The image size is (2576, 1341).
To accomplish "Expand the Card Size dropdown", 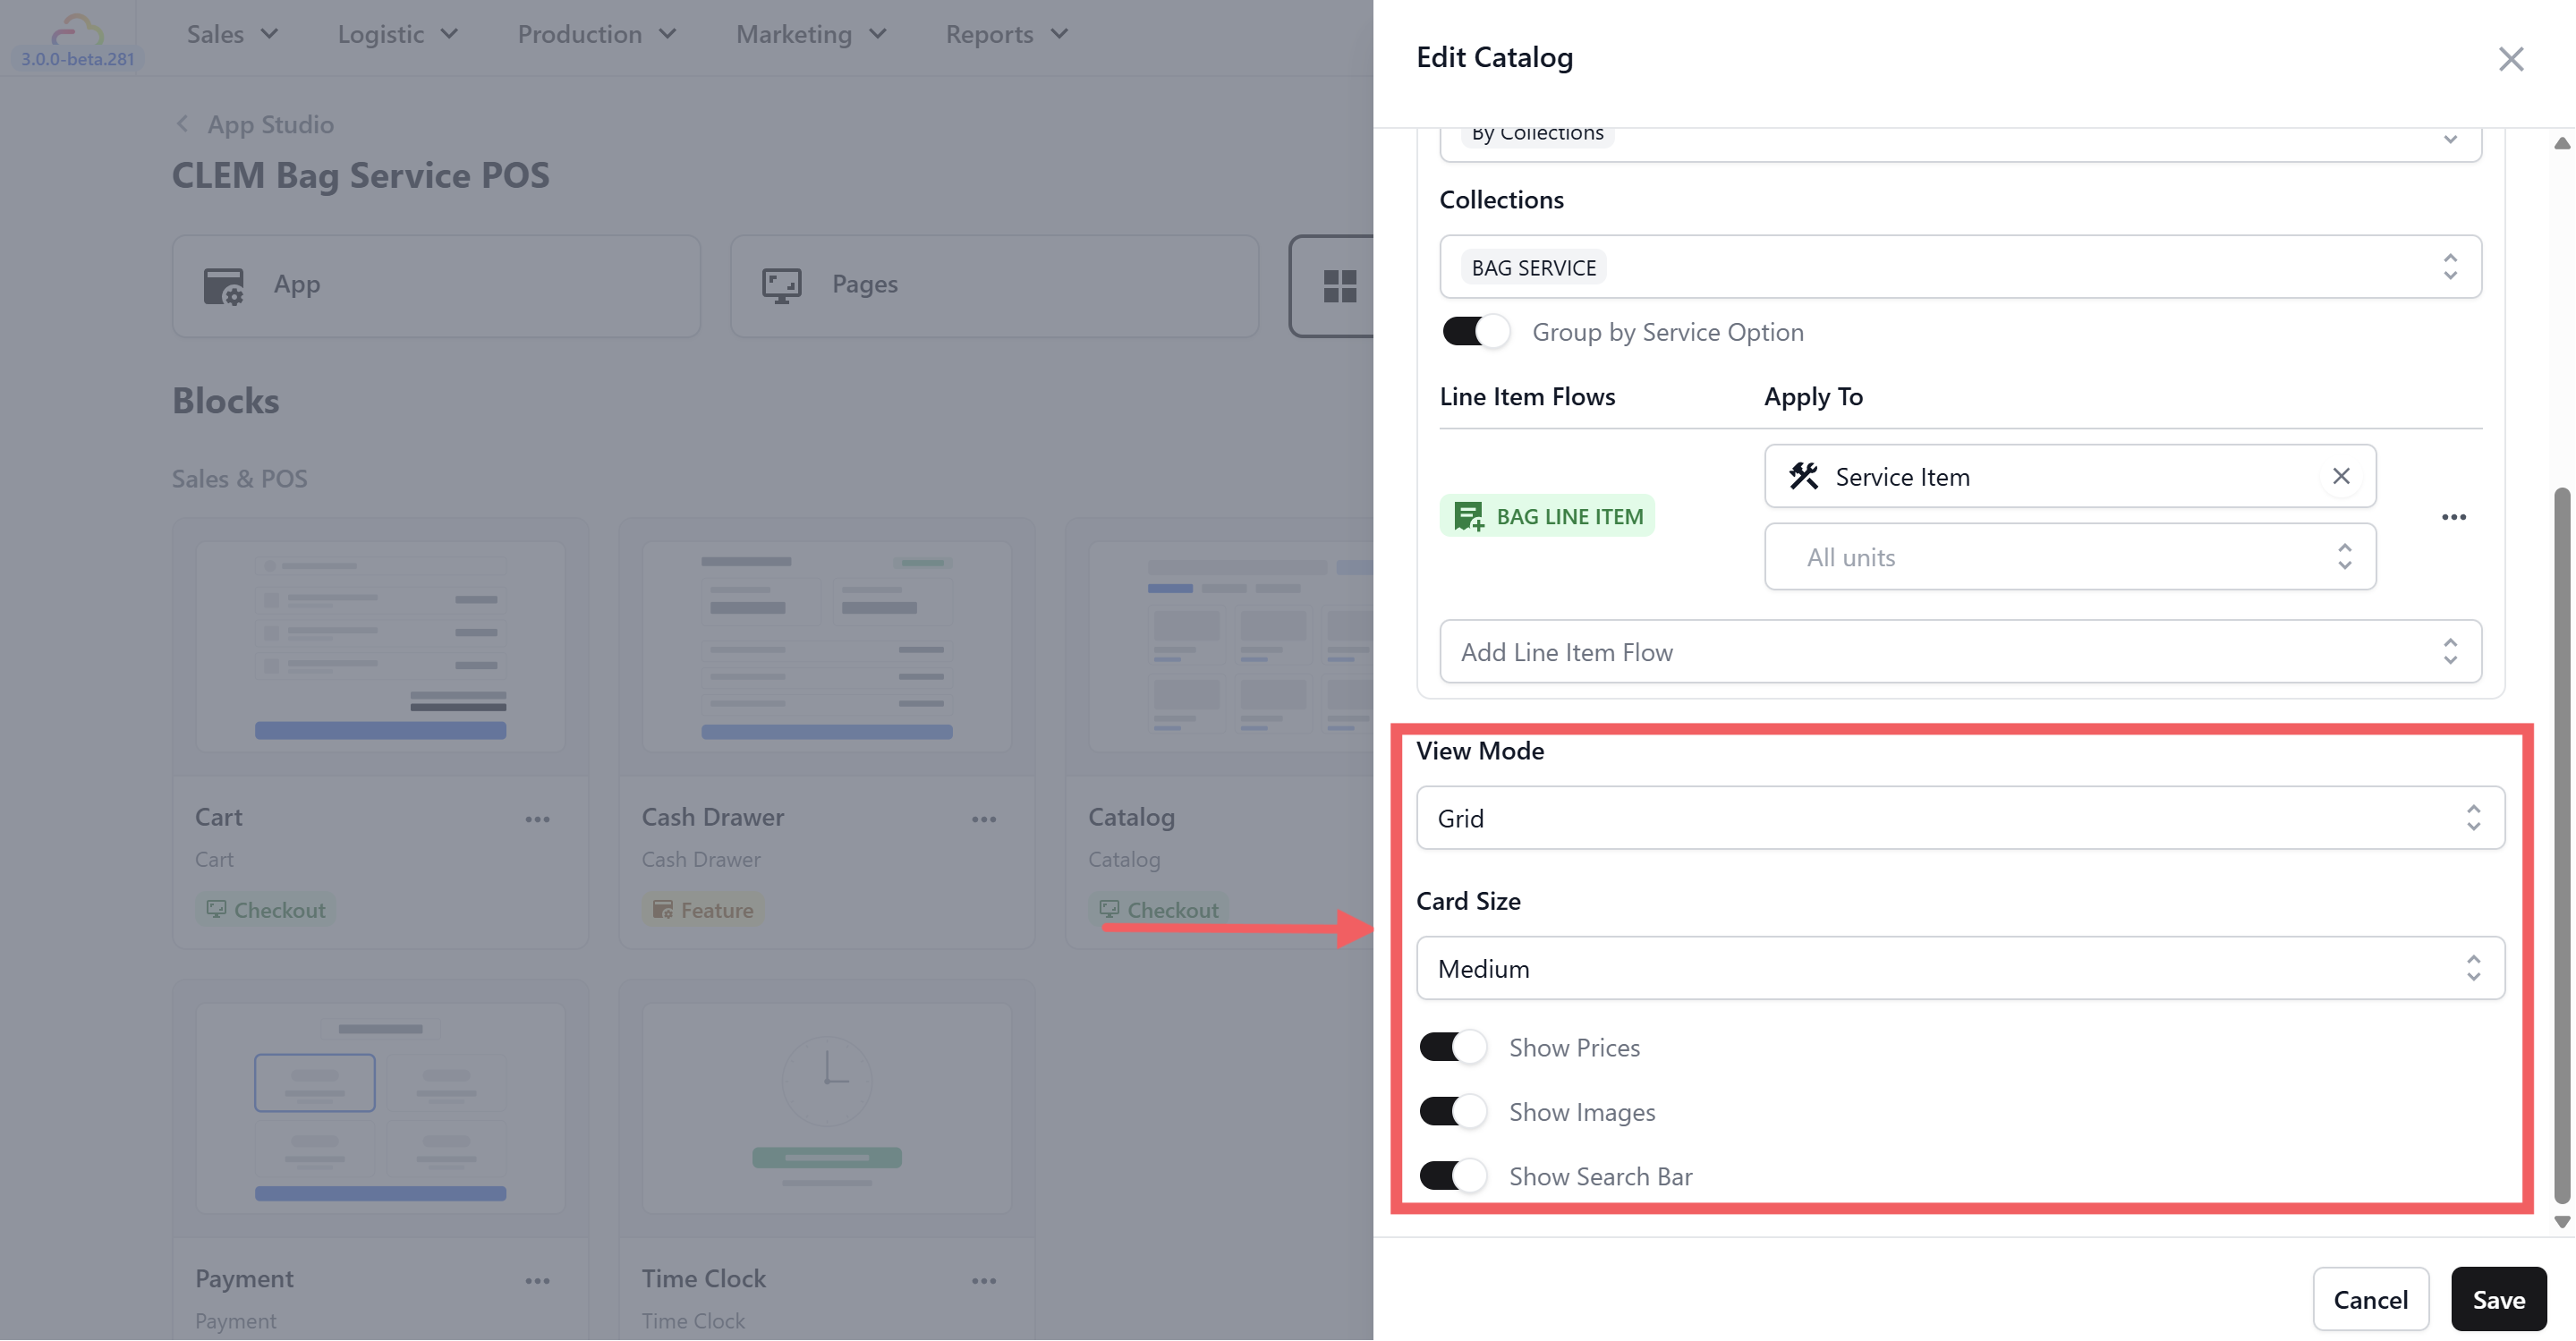I will [1959, 968].
